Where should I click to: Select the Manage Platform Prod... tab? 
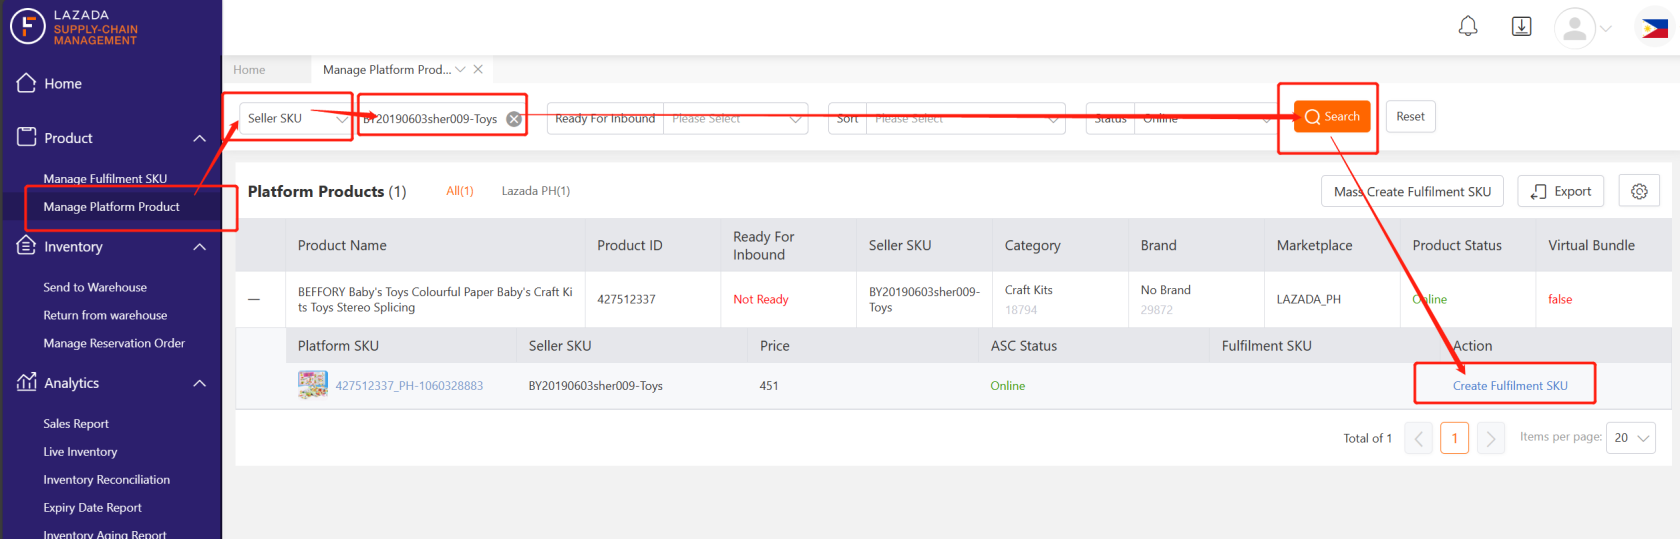click(x=386, y=70)
